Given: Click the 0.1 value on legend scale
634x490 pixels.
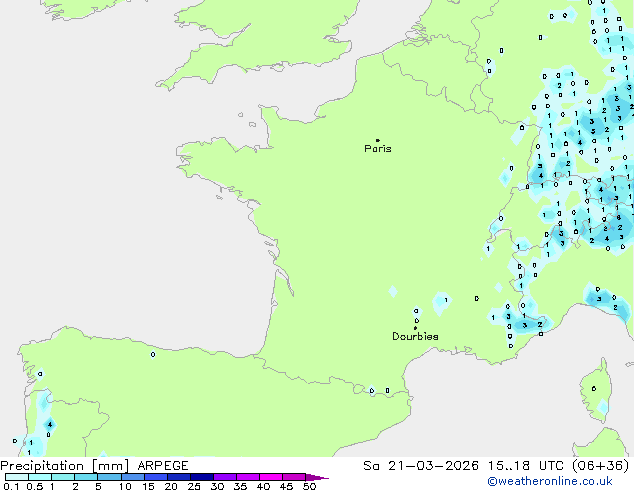Looking at the screenshot, I should click(x=10, y=486).
